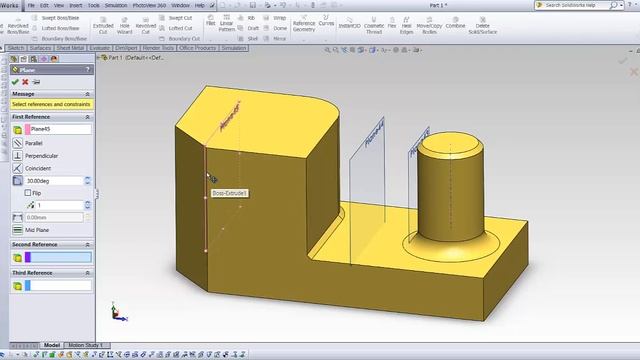Click the Linear Pattern tool
This screenshot has height=360, width=640.
pyautogui.click(x=227, y=23)
